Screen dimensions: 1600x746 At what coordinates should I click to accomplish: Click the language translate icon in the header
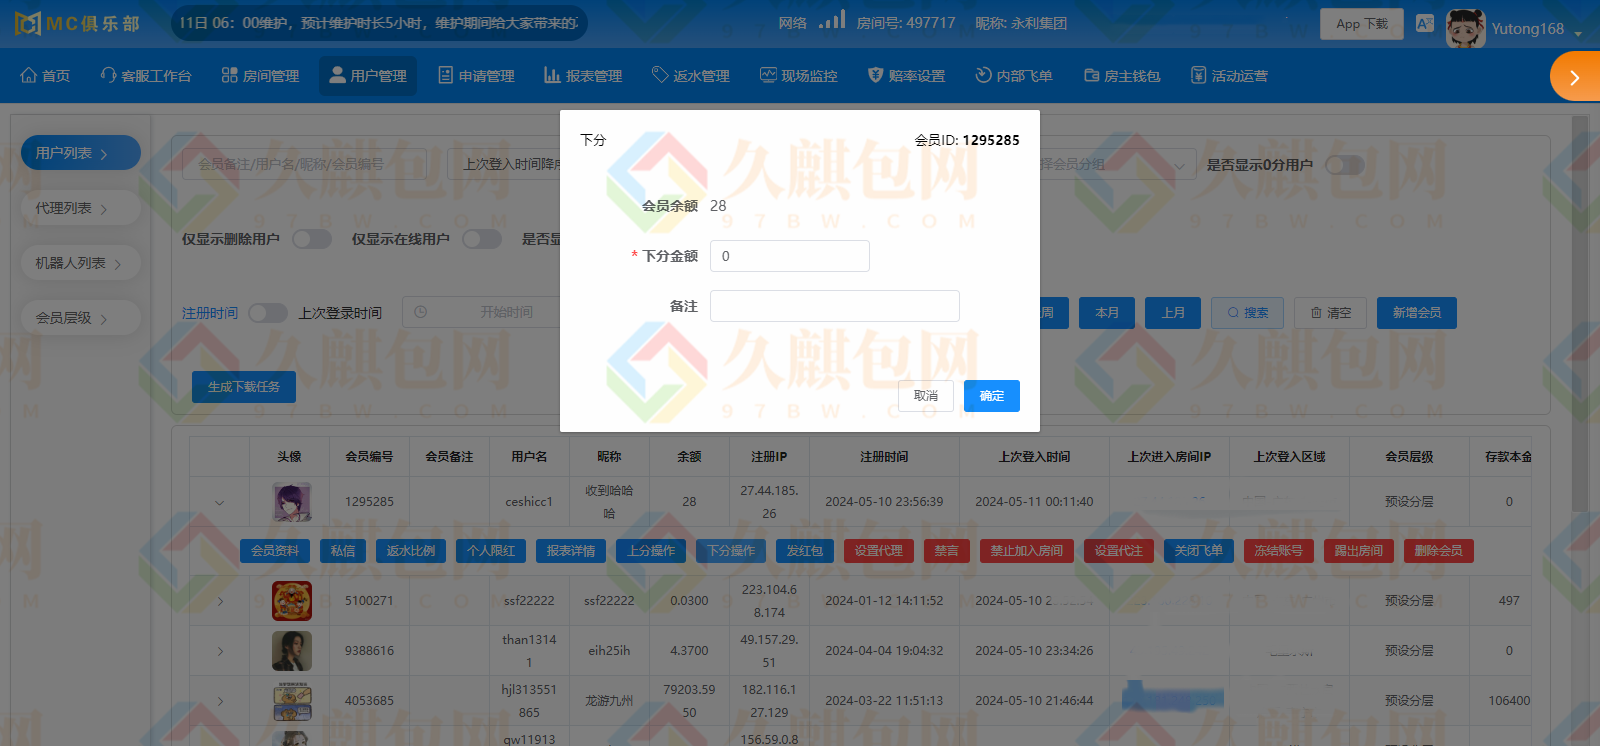(1425, 23)
